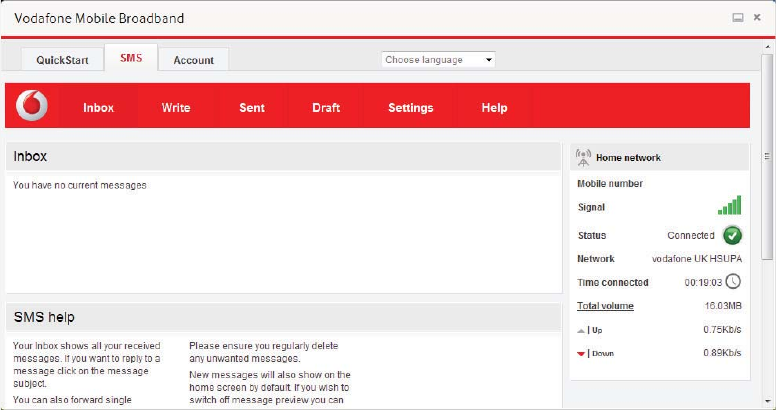776x410 pixels.
Task: Click the scrollbar down arrow
Action: point(768,401)
